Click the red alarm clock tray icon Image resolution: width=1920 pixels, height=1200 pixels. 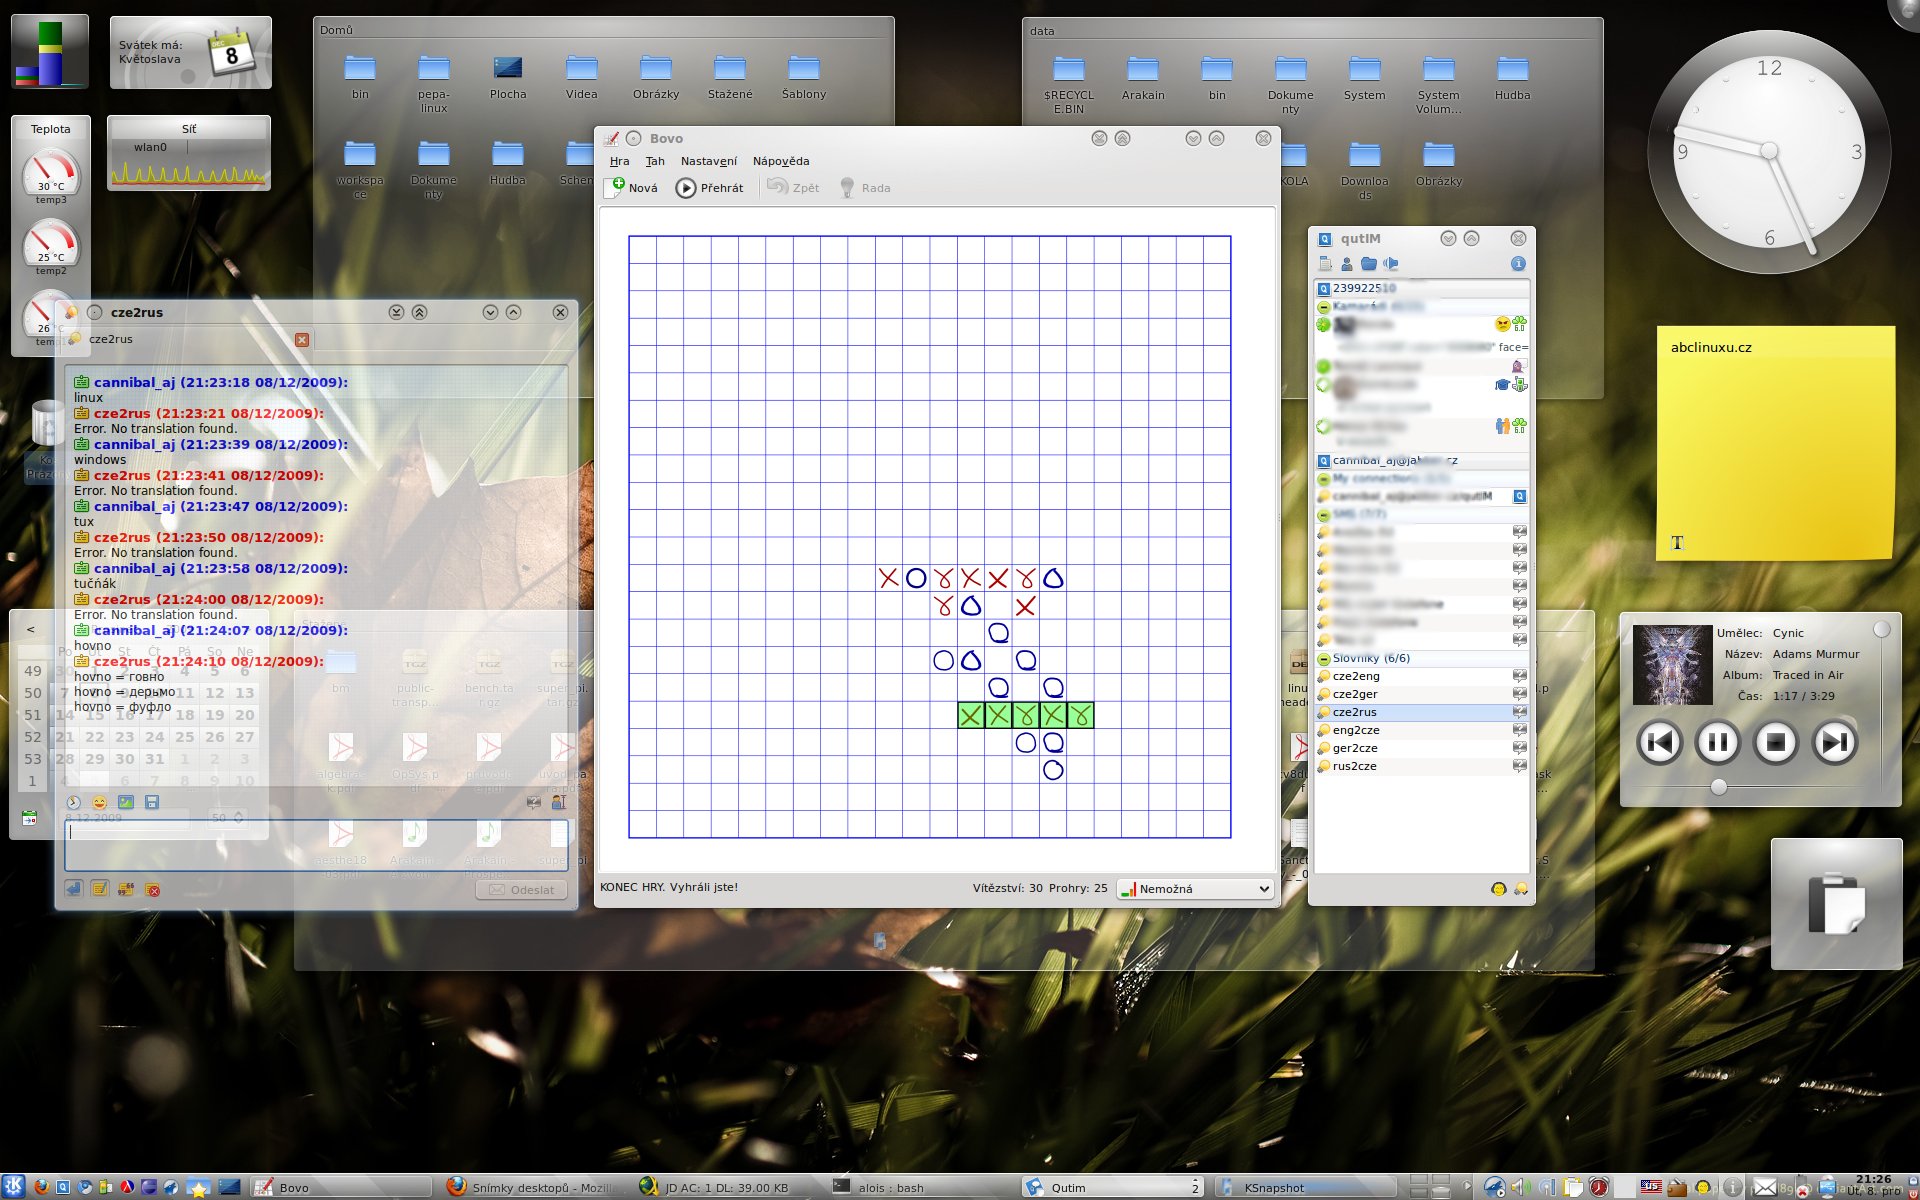pyautogui.click(x=1598, y=1187)
